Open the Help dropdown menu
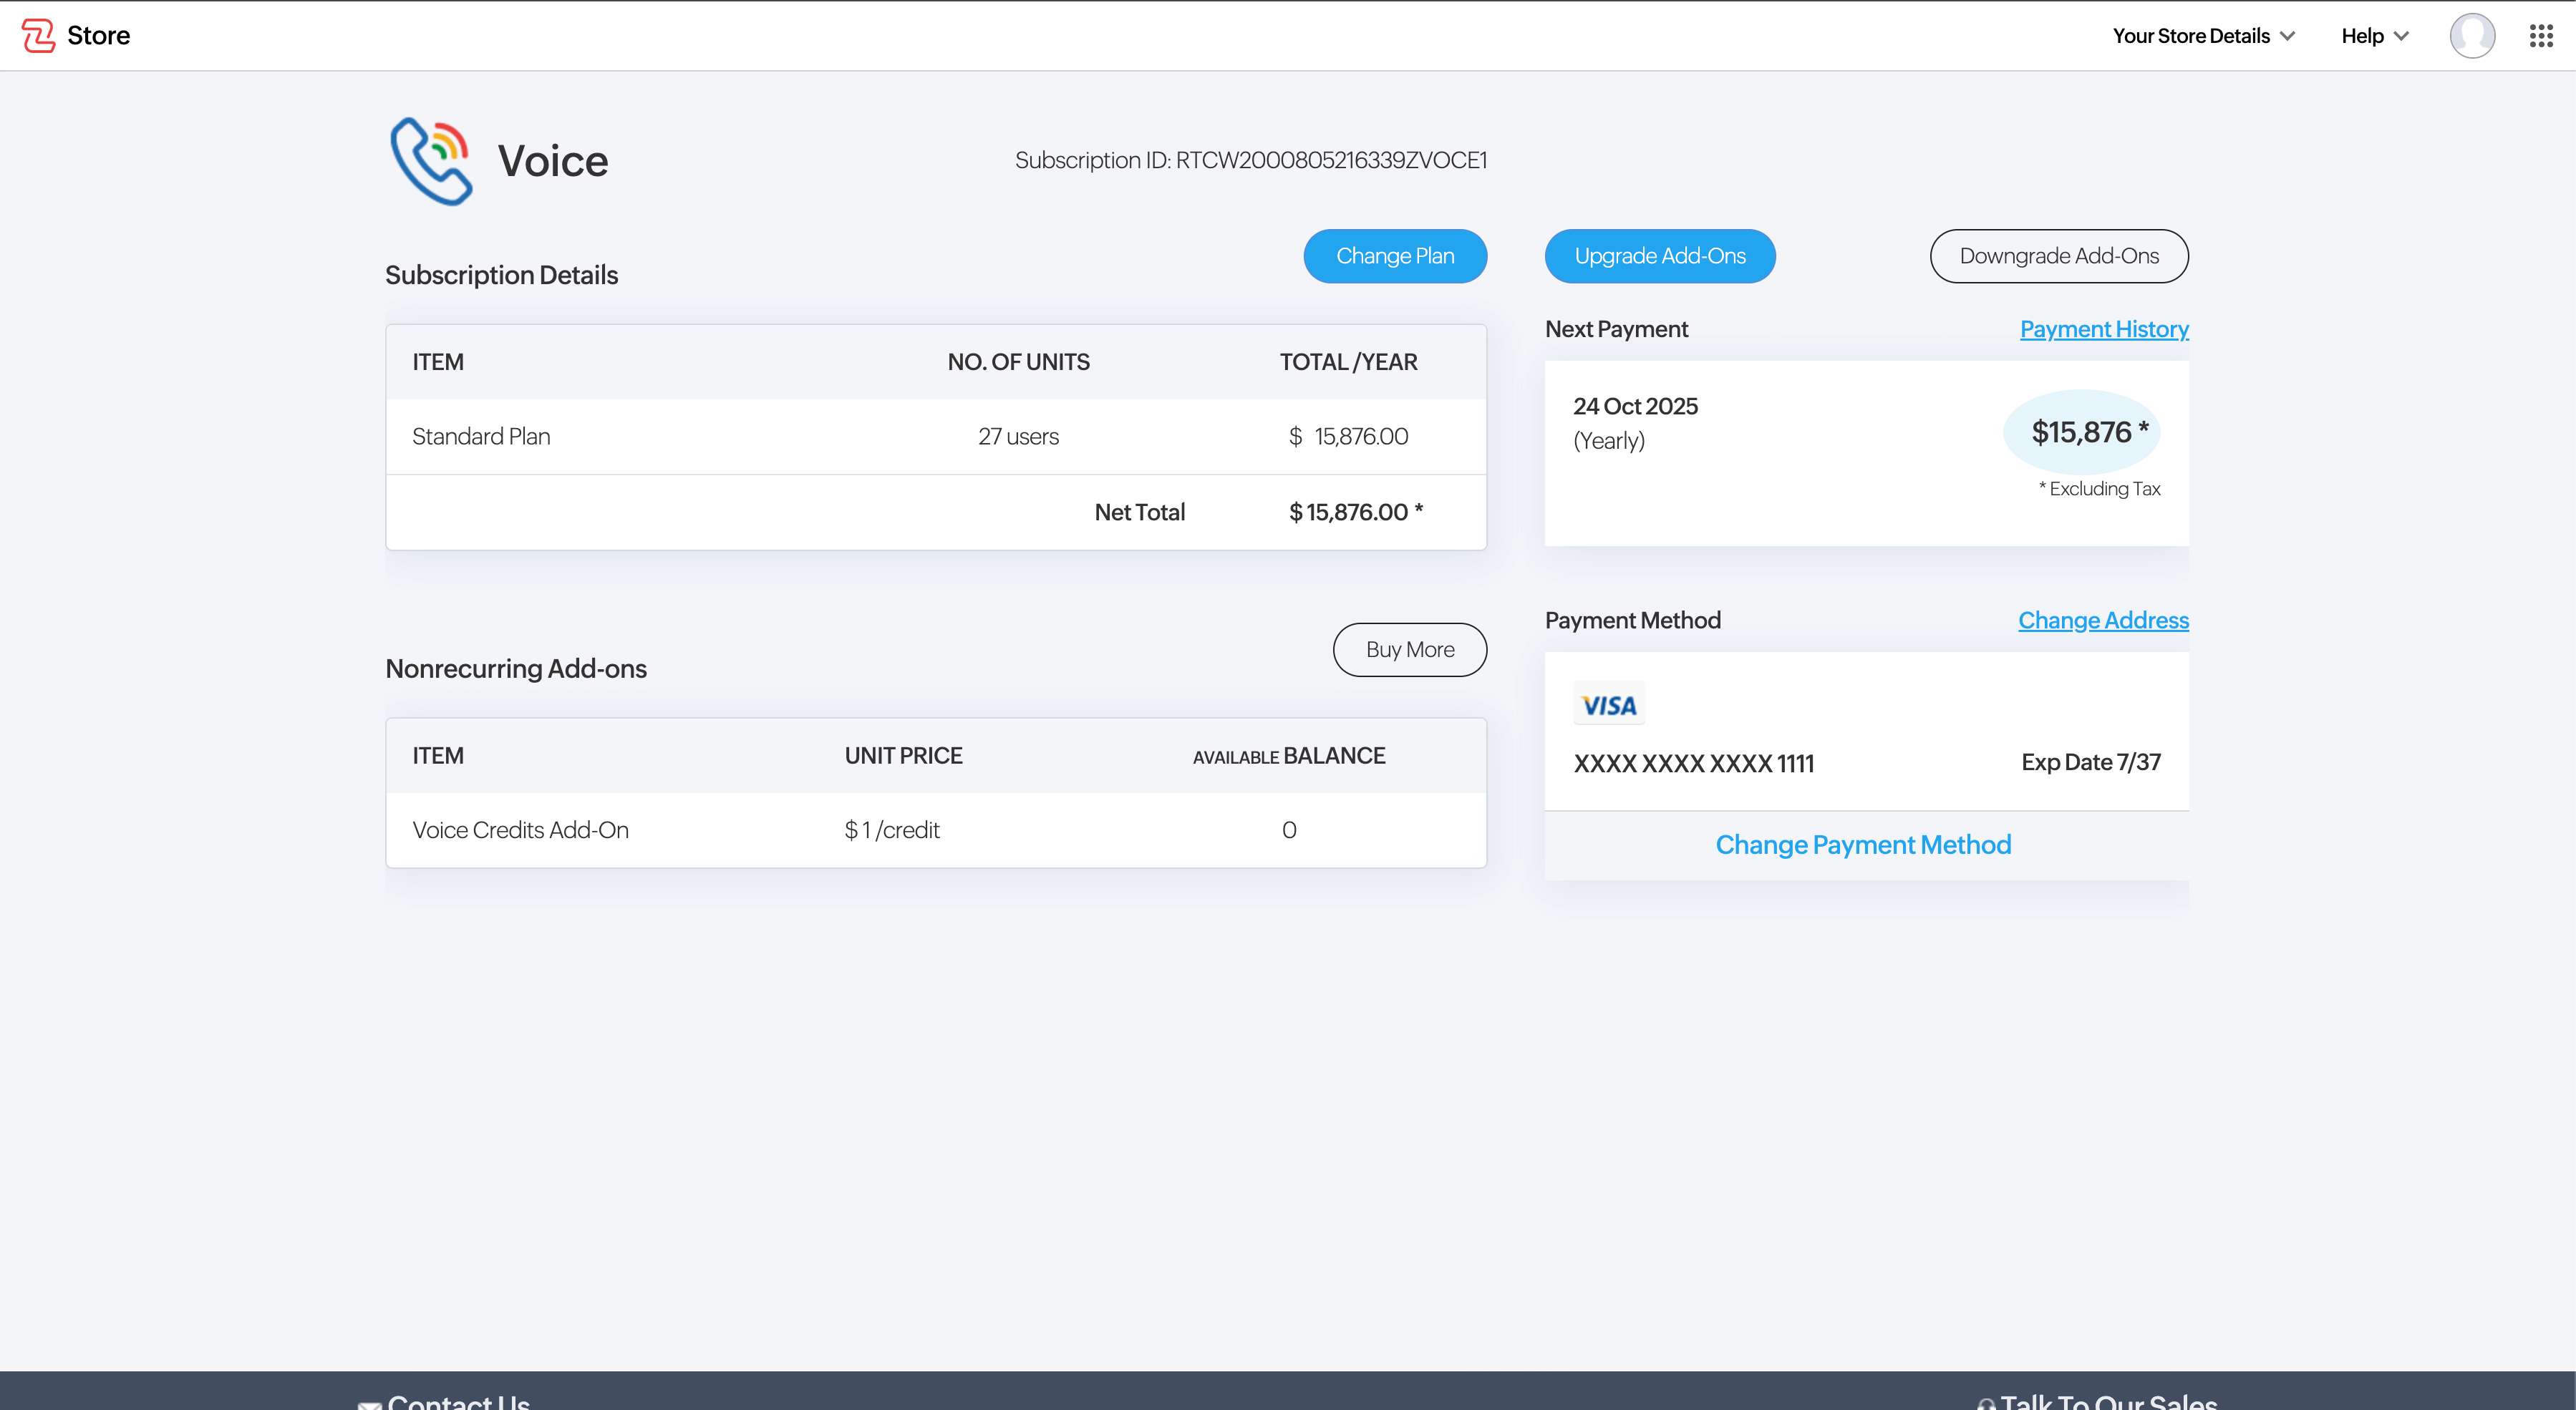 tap(2374, 36)
